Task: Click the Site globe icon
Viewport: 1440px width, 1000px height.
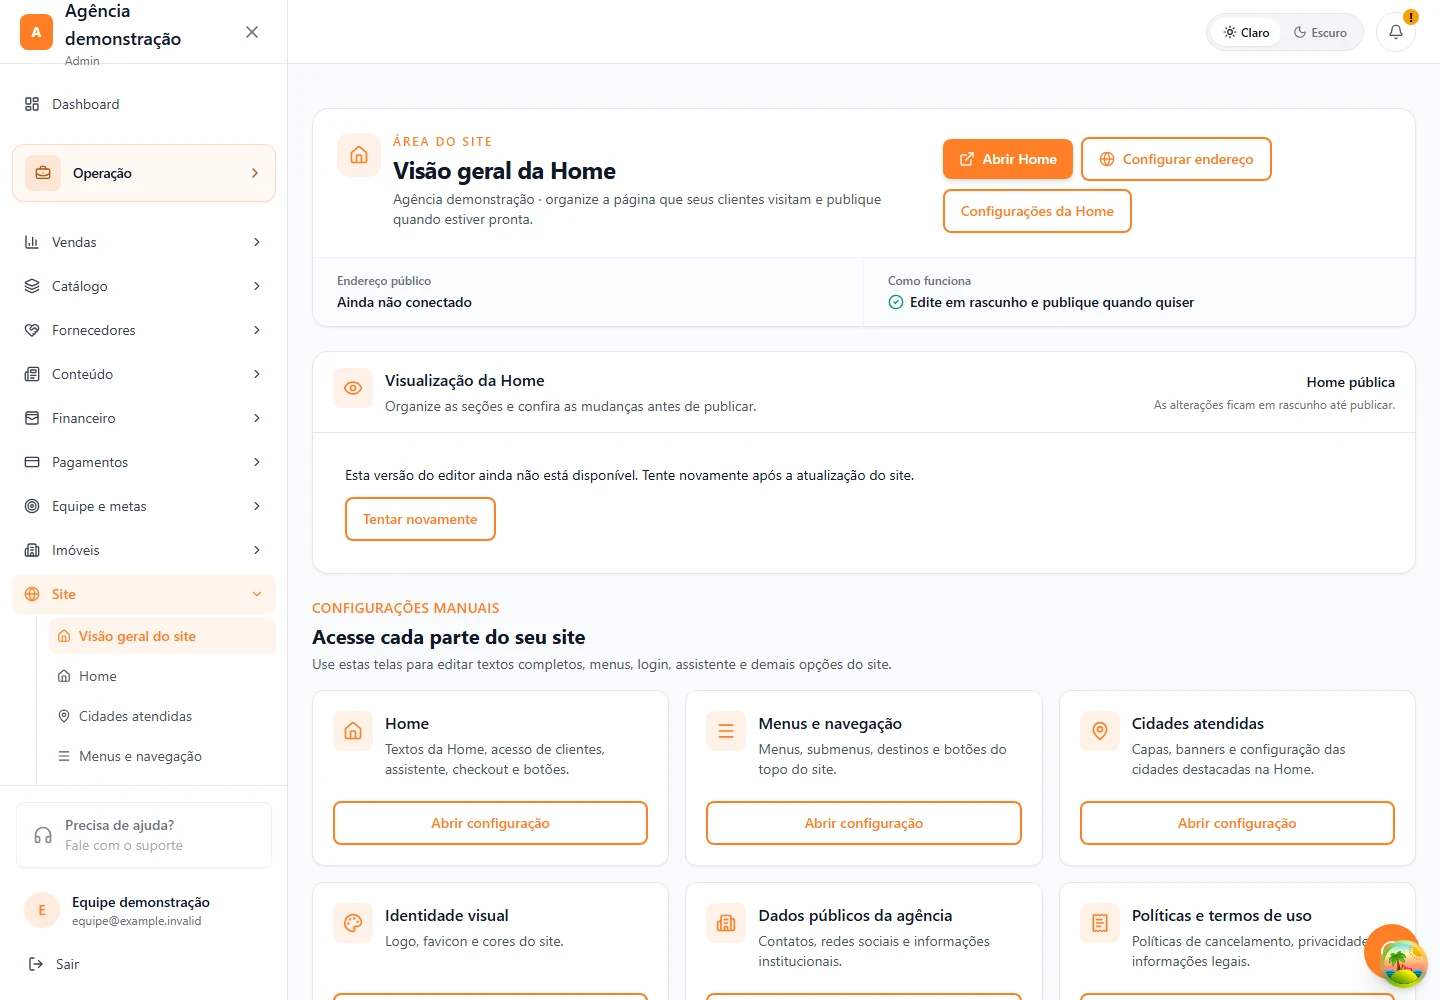Action: tap(32, 594)
